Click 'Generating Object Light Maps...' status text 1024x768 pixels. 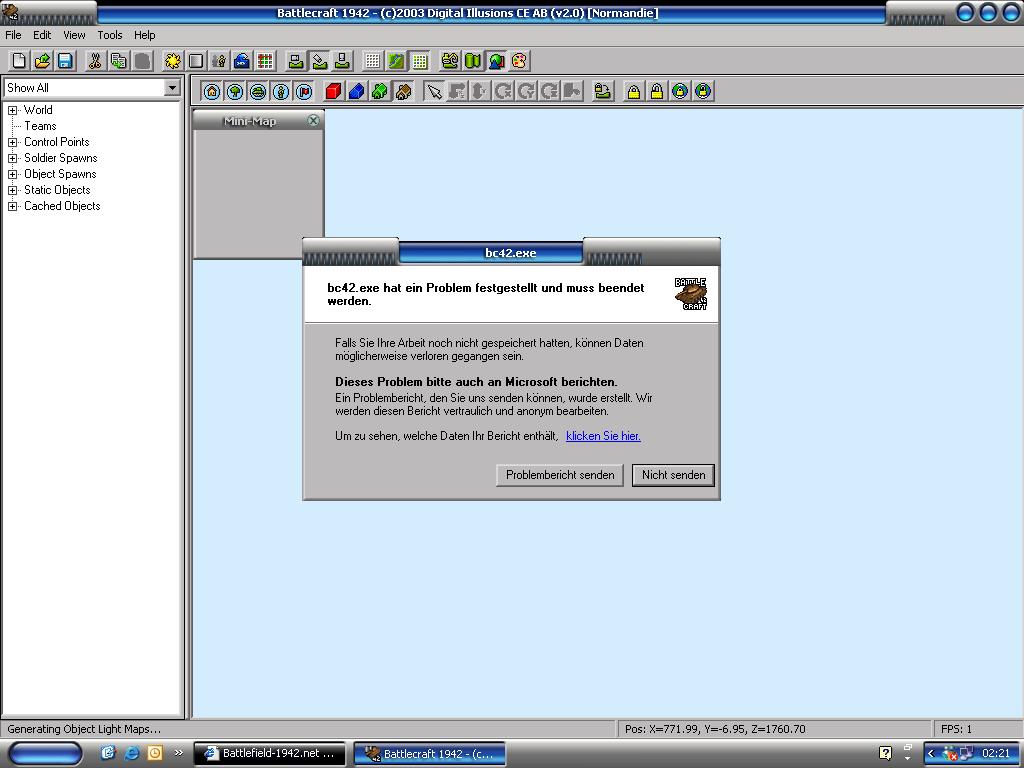pyautogui.click(x=84, y=729)
